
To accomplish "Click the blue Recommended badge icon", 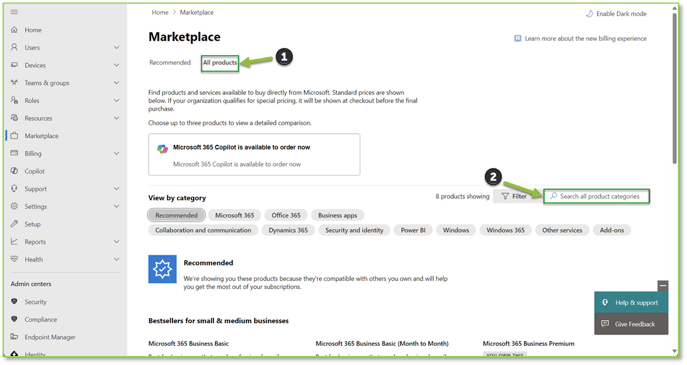I will (x=163, y=269).
